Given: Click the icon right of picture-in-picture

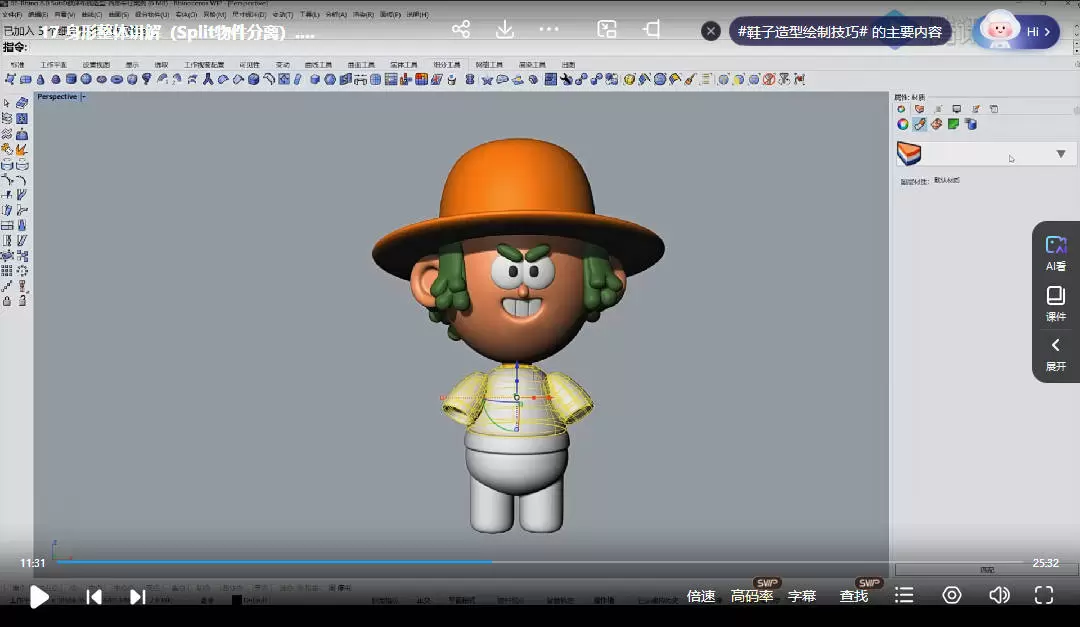Looking at the screenshot, I should coord(651,30).
